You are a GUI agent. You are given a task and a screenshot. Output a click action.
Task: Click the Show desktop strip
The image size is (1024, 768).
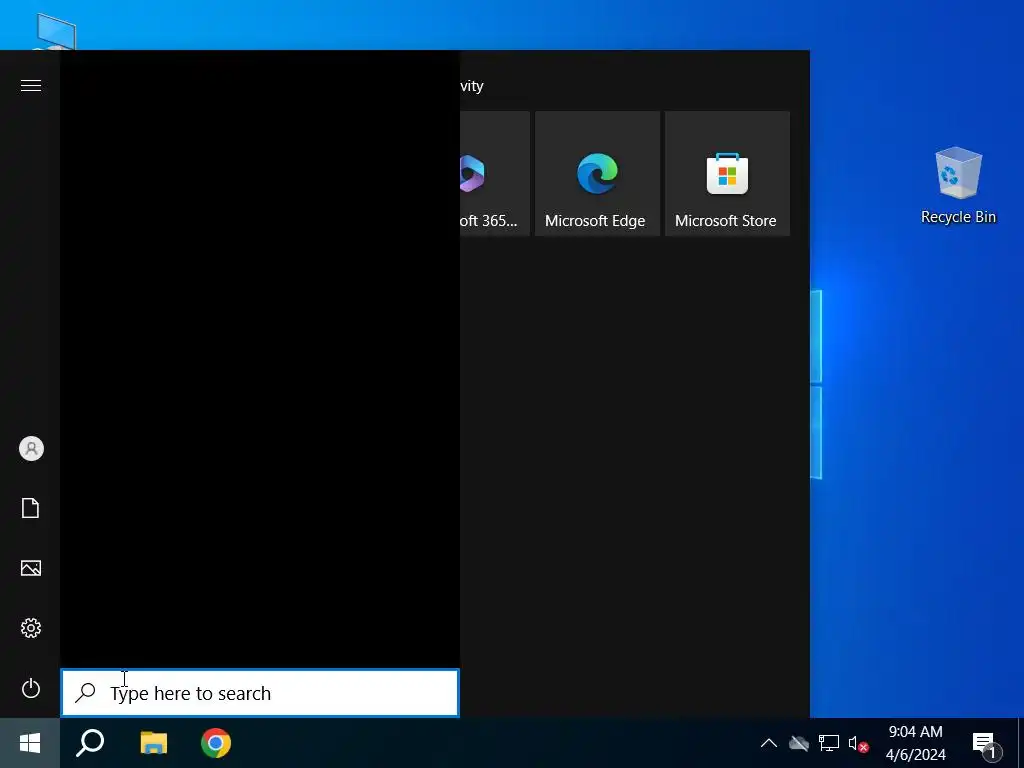point(1021,743)
